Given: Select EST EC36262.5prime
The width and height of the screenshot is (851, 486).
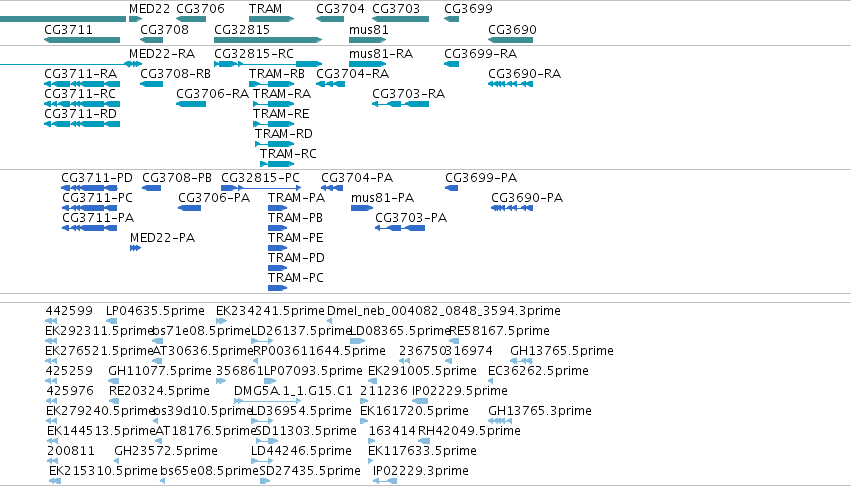Looking at the screenshot, I should (538, 371).
